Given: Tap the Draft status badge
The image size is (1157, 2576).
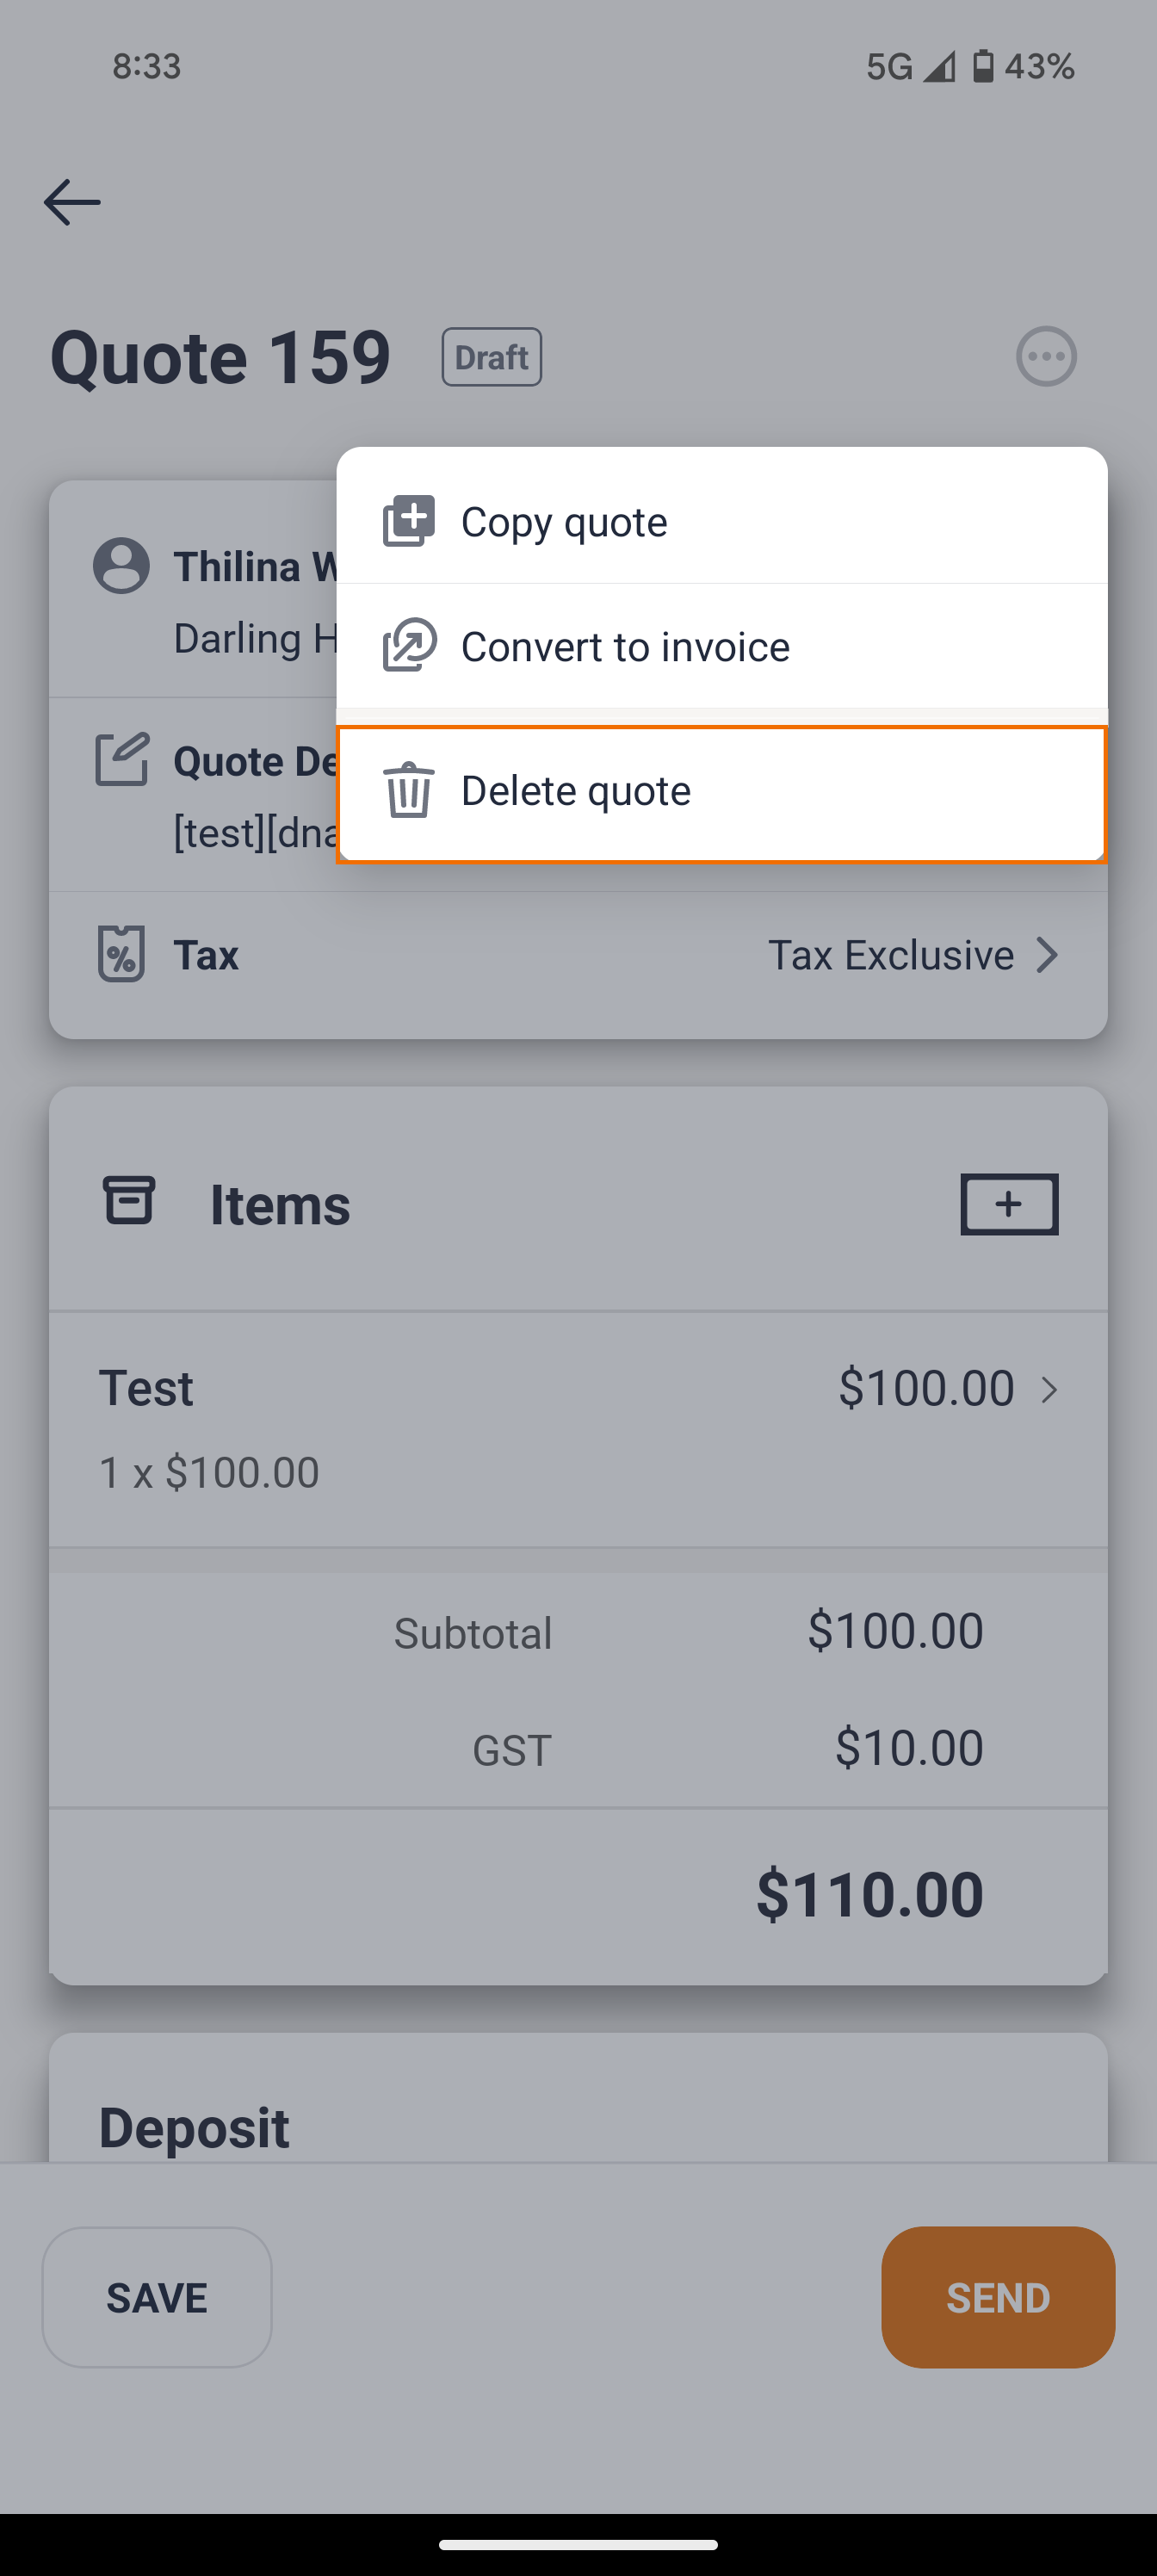Looking at the screenshot, I should [x=492, y=357].
